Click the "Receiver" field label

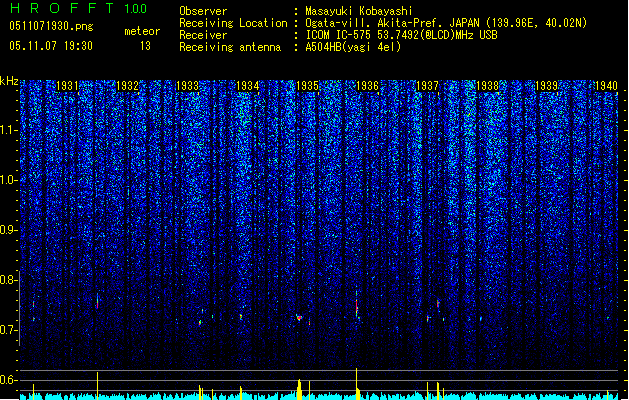[x=203, y=35]
